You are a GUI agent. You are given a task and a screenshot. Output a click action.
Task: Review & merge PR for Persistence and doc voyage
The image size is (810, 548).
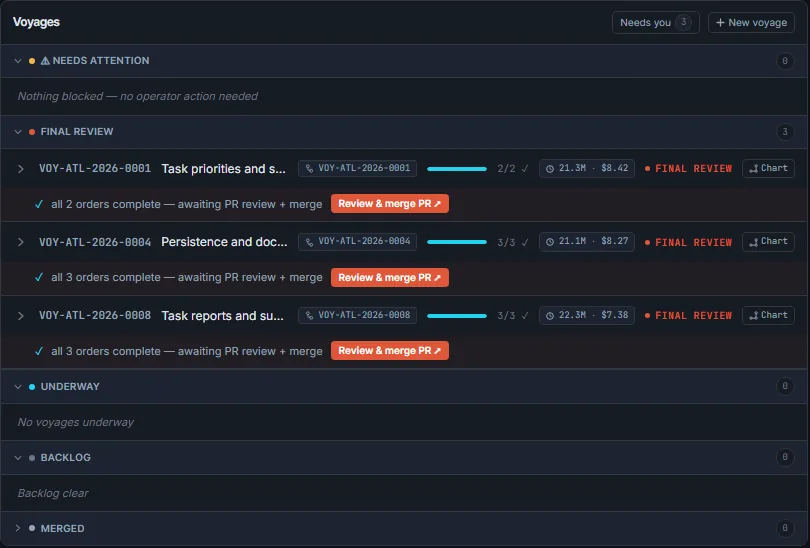390,277
